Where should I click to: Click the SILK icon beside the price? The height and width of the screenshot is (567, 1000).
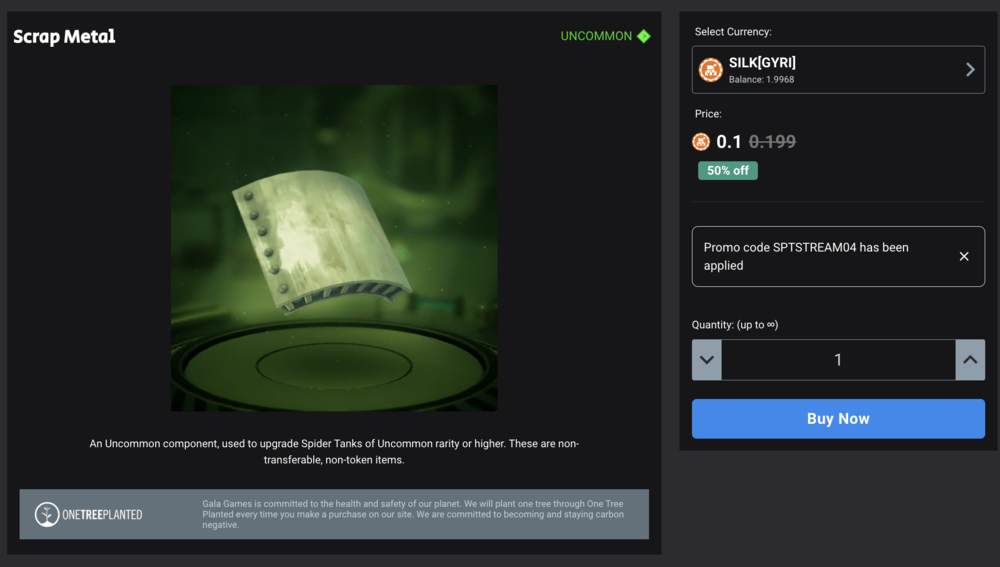click(x=701, y=142)
